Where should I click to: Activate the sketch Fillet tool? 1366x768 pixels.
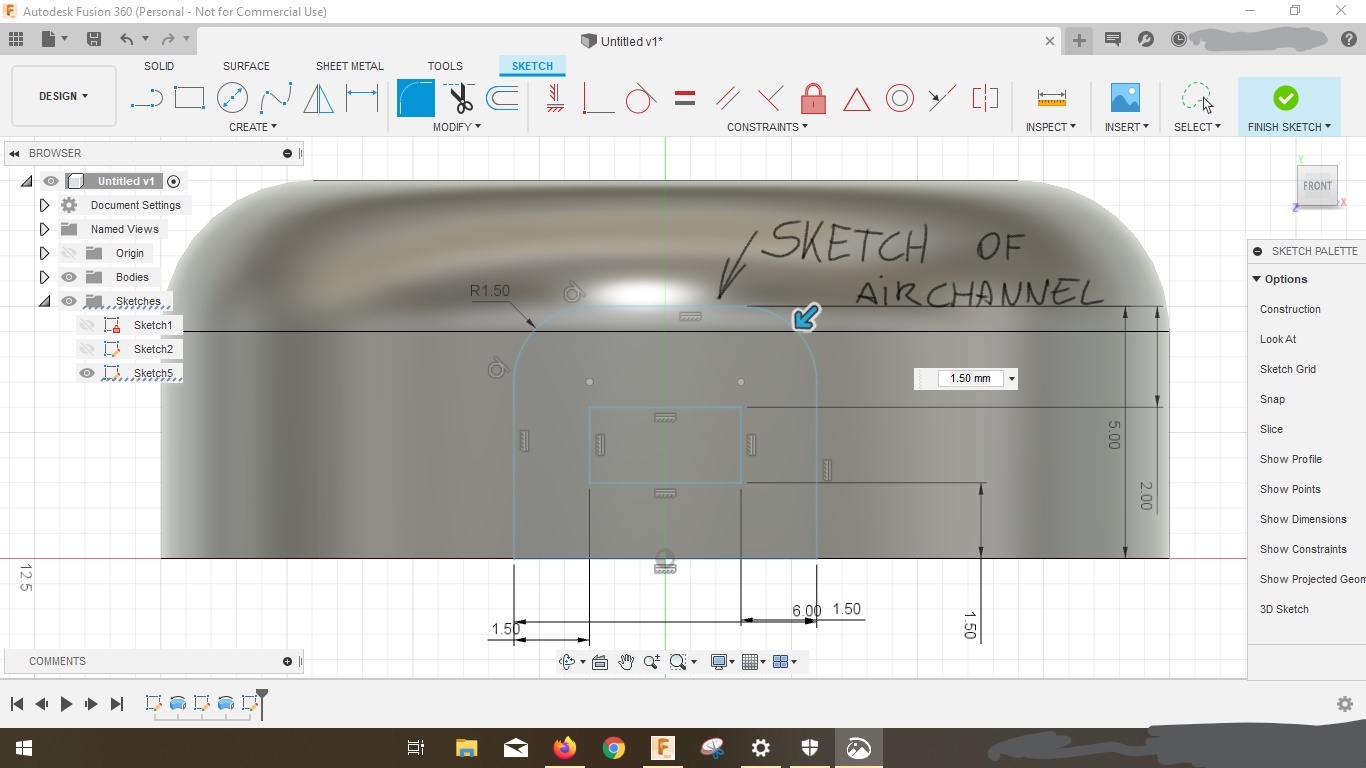(416, 98)
